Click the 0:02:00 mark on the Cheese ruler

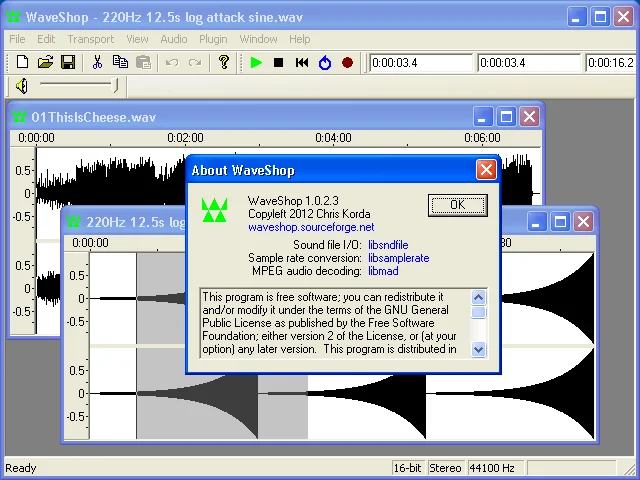[185, 138]
